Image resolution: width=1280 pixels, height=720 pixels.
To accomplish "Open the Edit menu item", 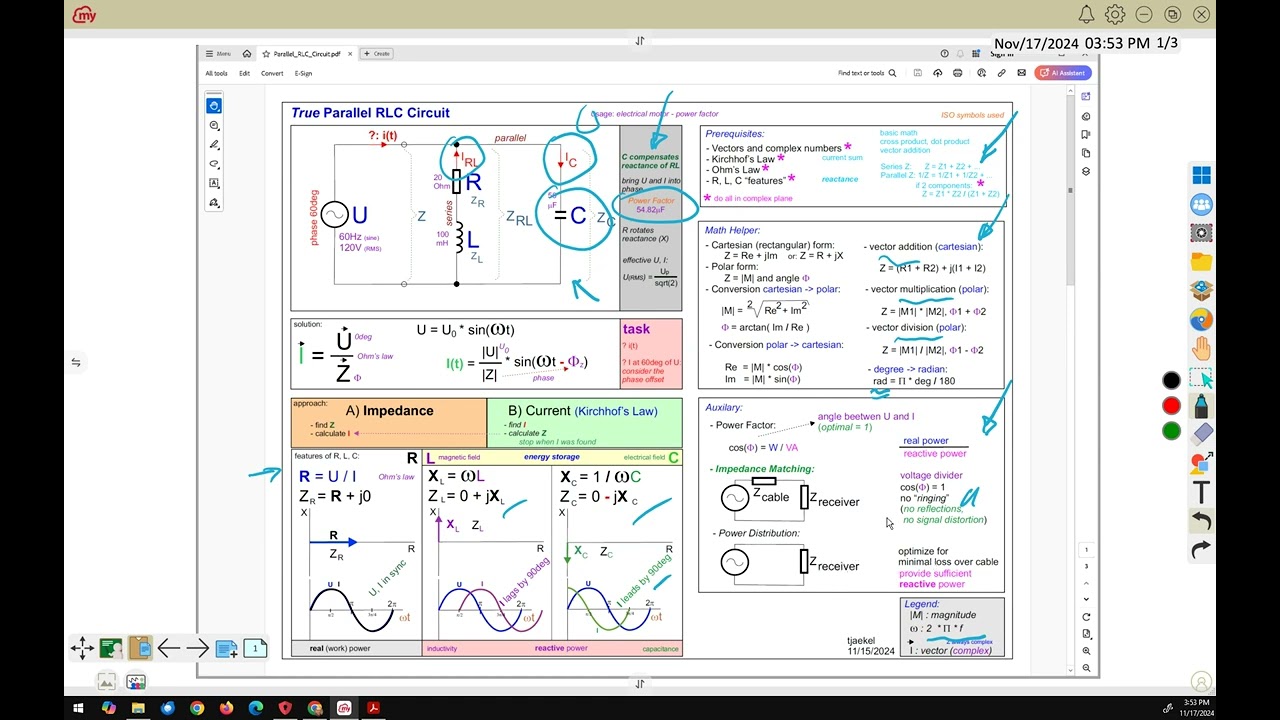I will (x=245, y=73).
